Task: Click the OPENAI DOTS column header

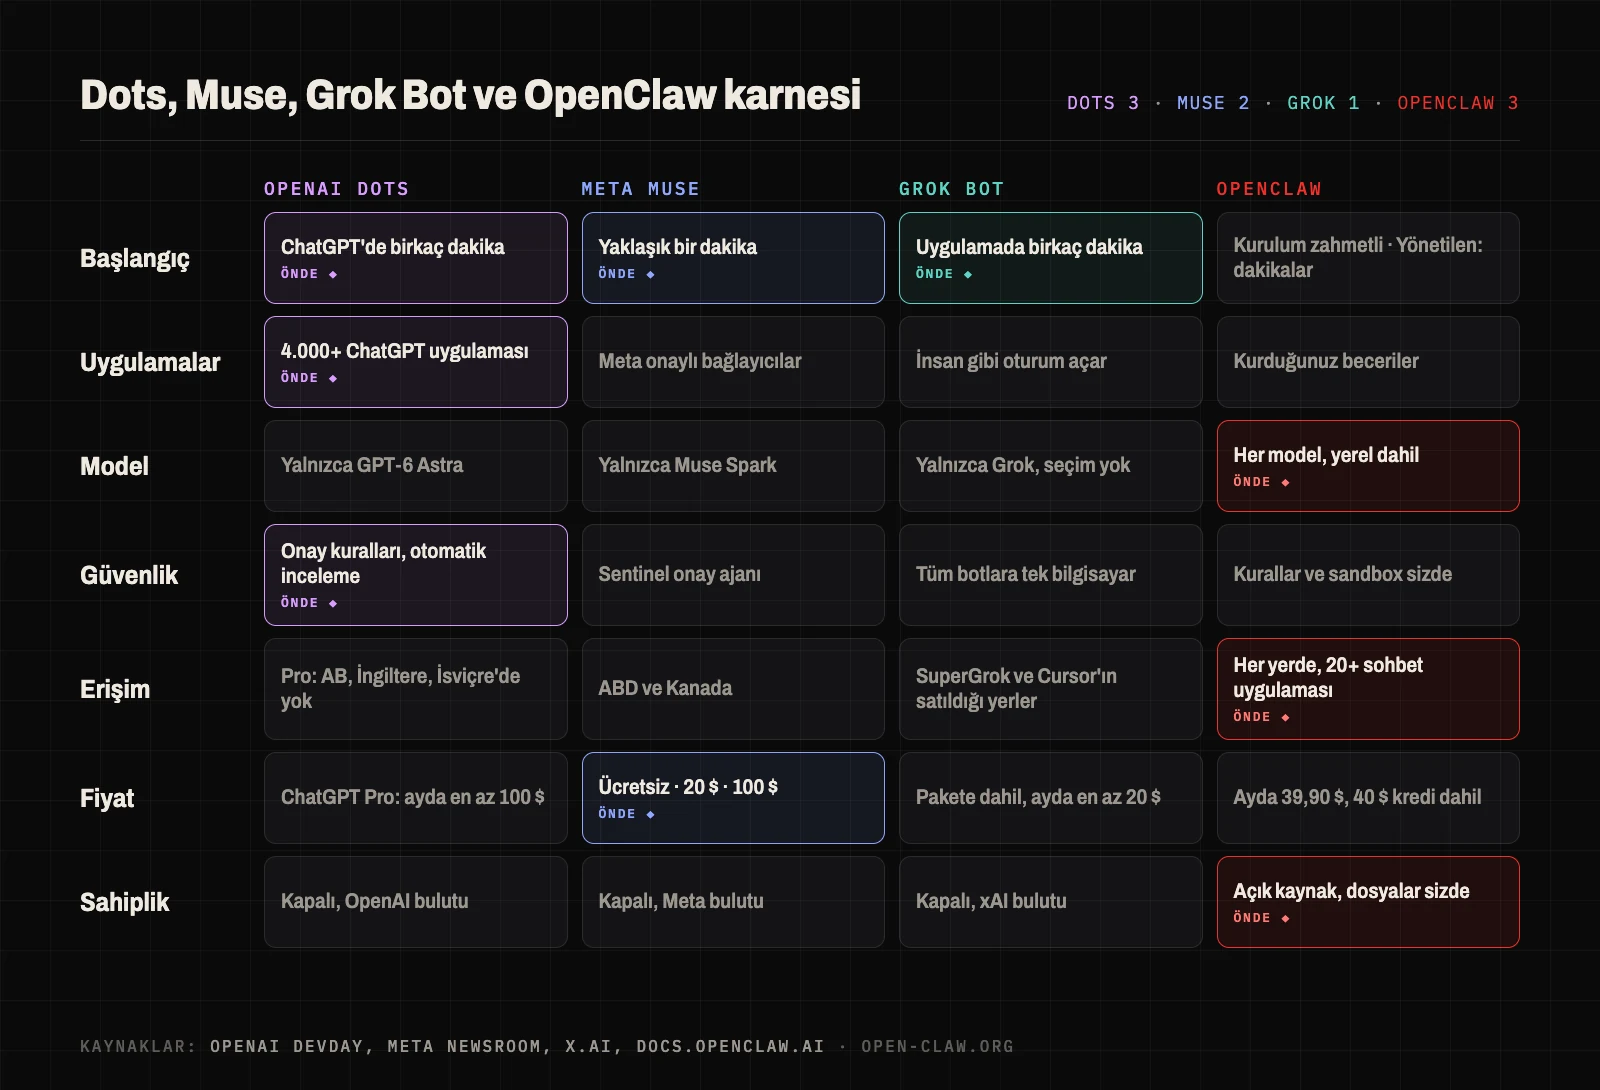Action: pyautogui.click(x=336, y=189)
